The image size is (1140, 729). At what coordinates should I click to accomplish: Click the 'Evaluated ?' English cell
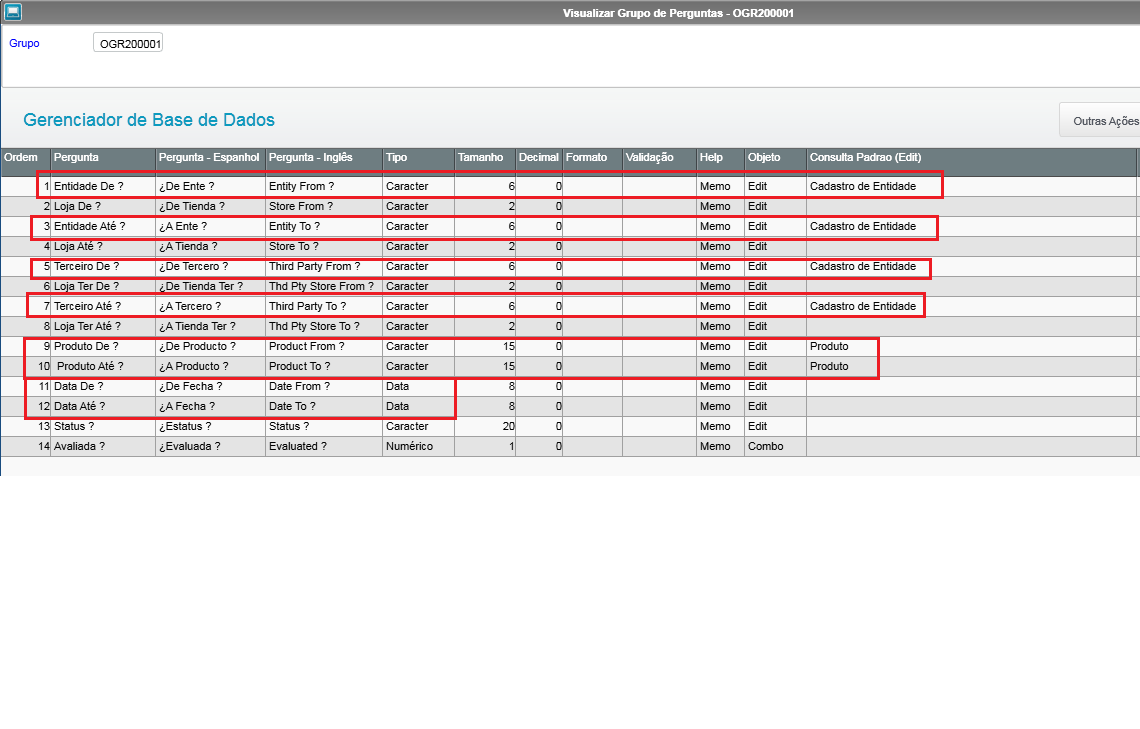324,446
